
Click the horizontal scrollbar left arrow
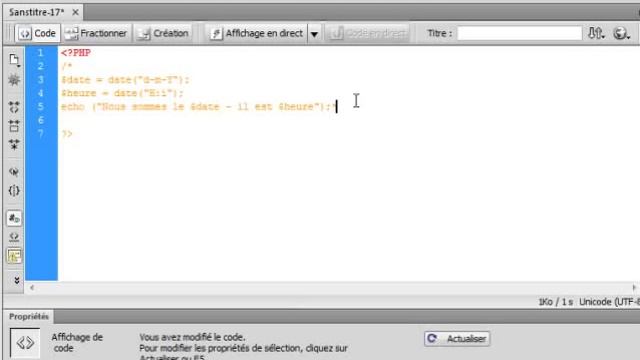tap(32, 288)
